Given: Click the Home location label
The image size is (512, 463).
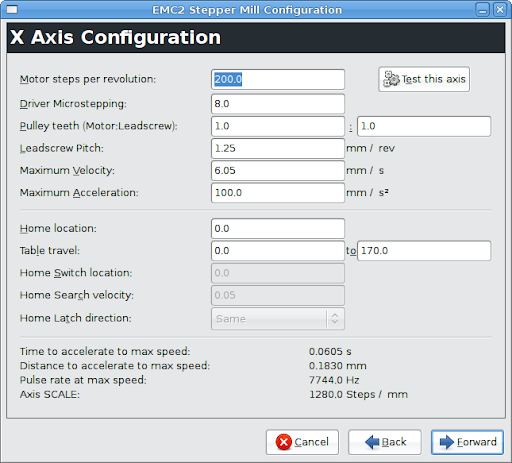Looking at the screenshot, I should pos(58,229).
